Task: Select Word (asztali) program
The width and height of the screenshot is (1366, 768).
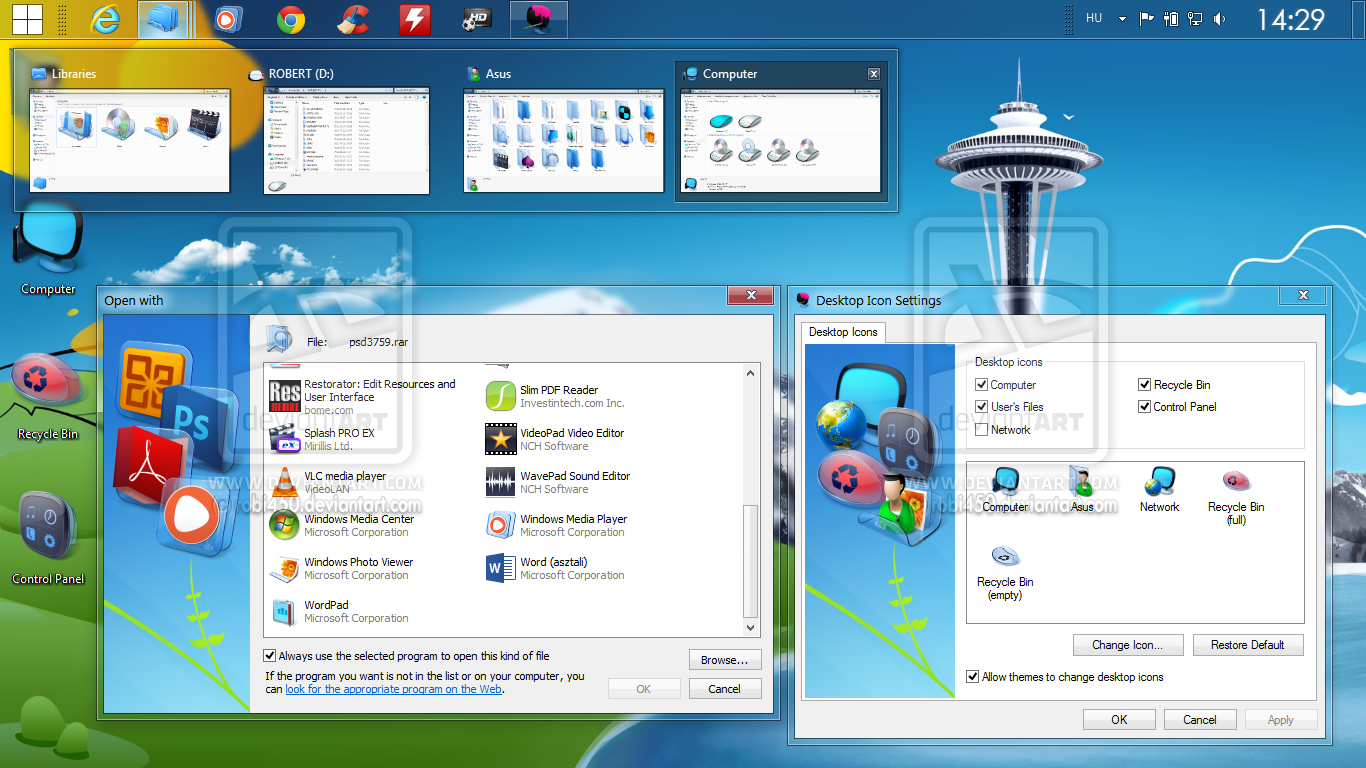Action: tap(556, 568)
